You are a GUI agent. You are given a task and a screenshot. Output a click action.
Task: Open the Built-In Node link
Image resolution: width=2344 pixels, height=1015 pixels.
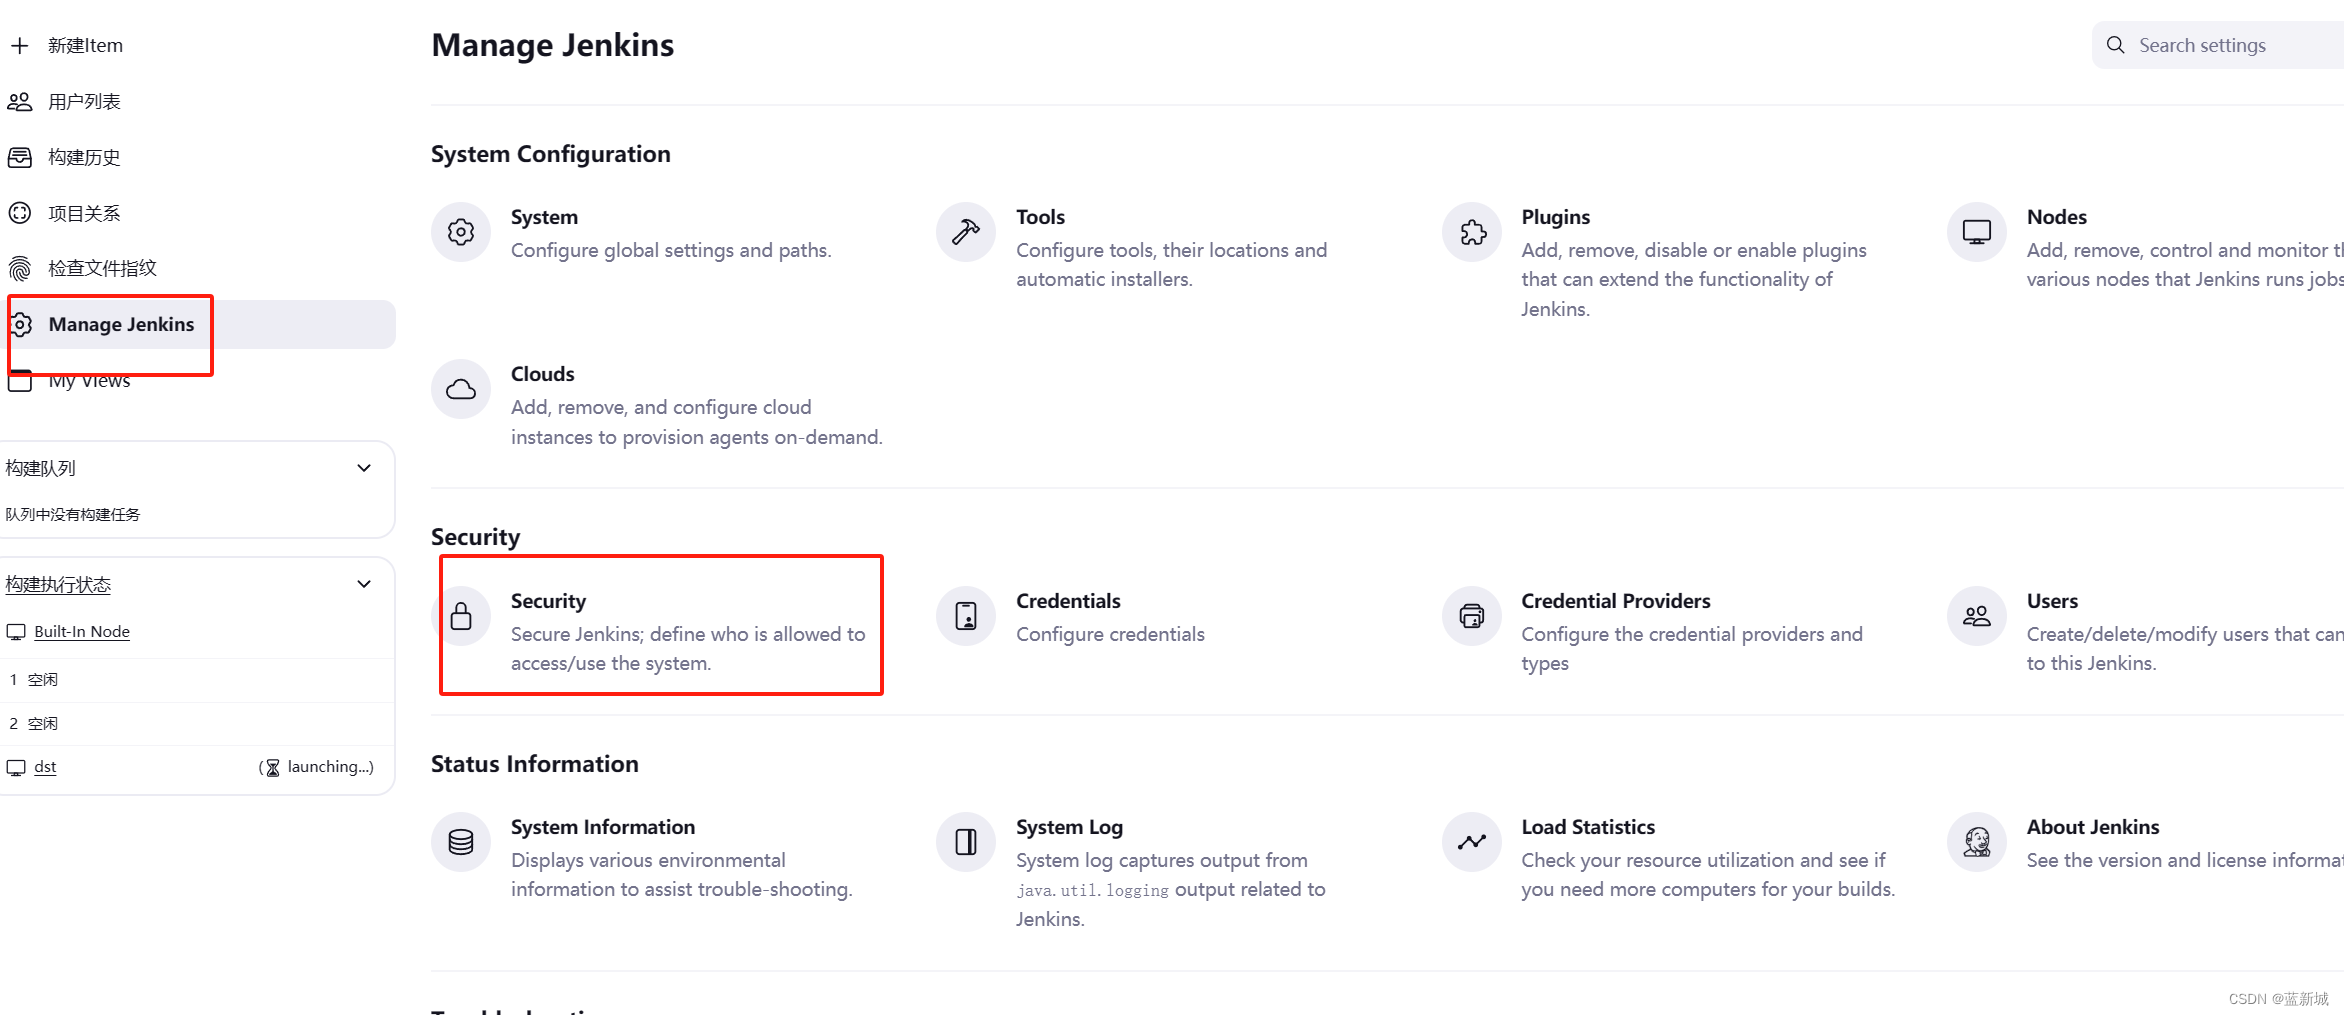[x=82, y=631]
